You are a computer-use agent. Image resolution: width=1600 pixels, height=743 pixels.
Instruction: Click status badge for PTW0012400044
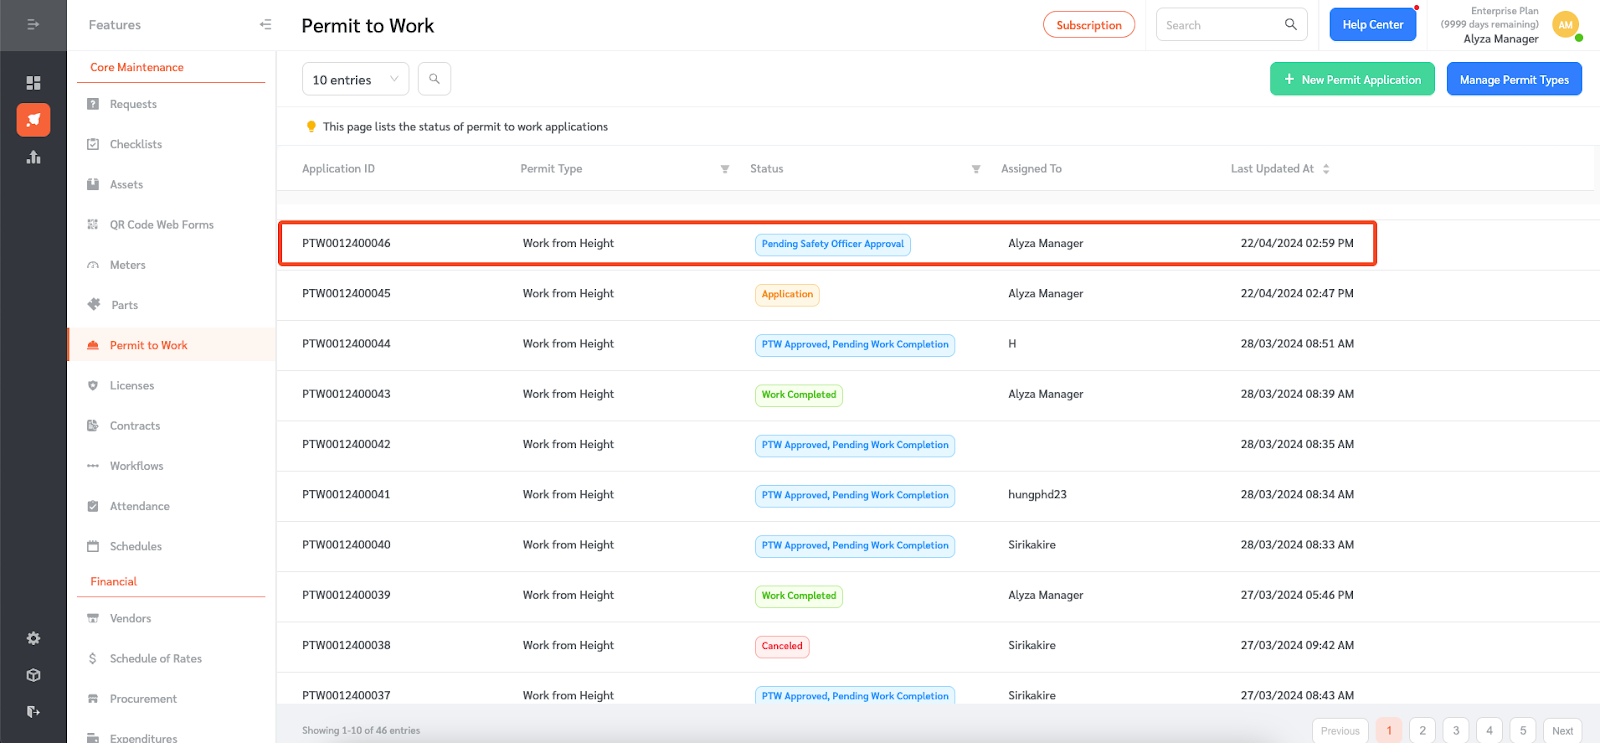(x=855, y=345)
